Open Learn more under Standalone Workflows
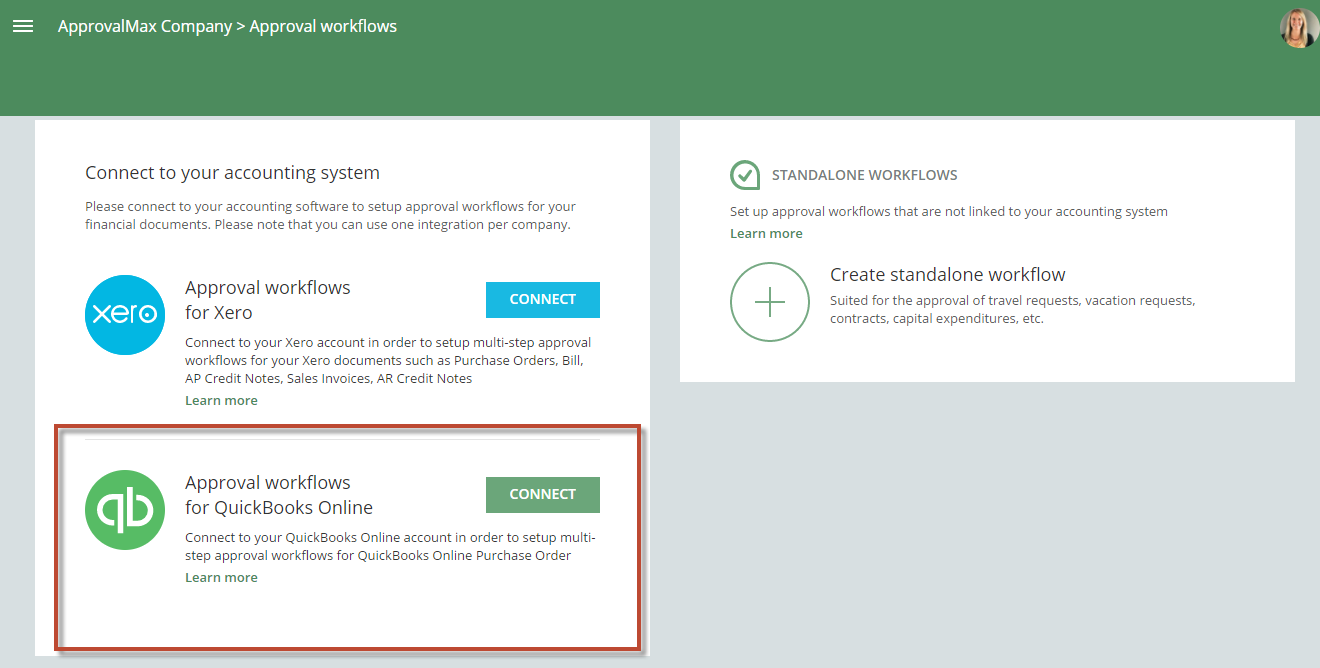 pyautogui.click(x=766, y=233)
